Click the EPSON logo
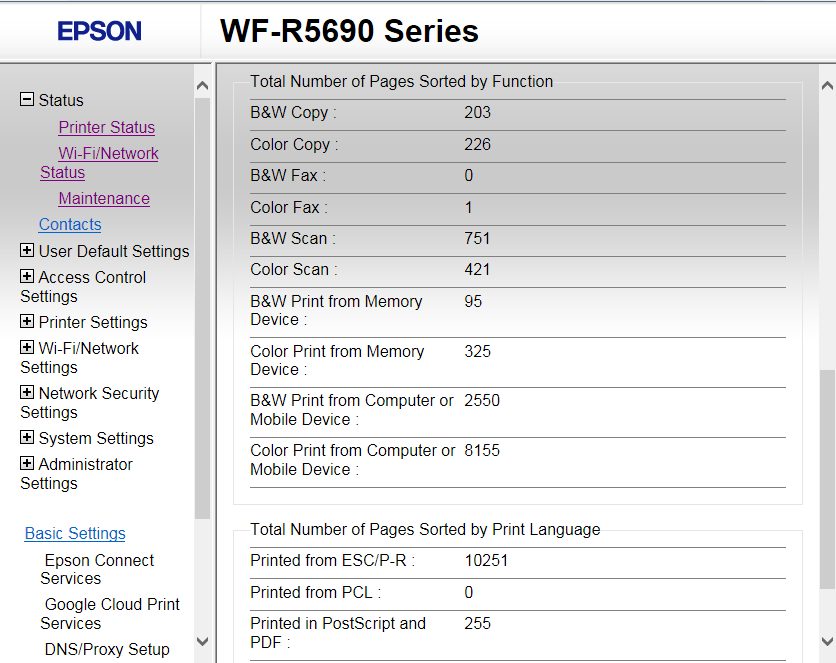 click(99, 31)
